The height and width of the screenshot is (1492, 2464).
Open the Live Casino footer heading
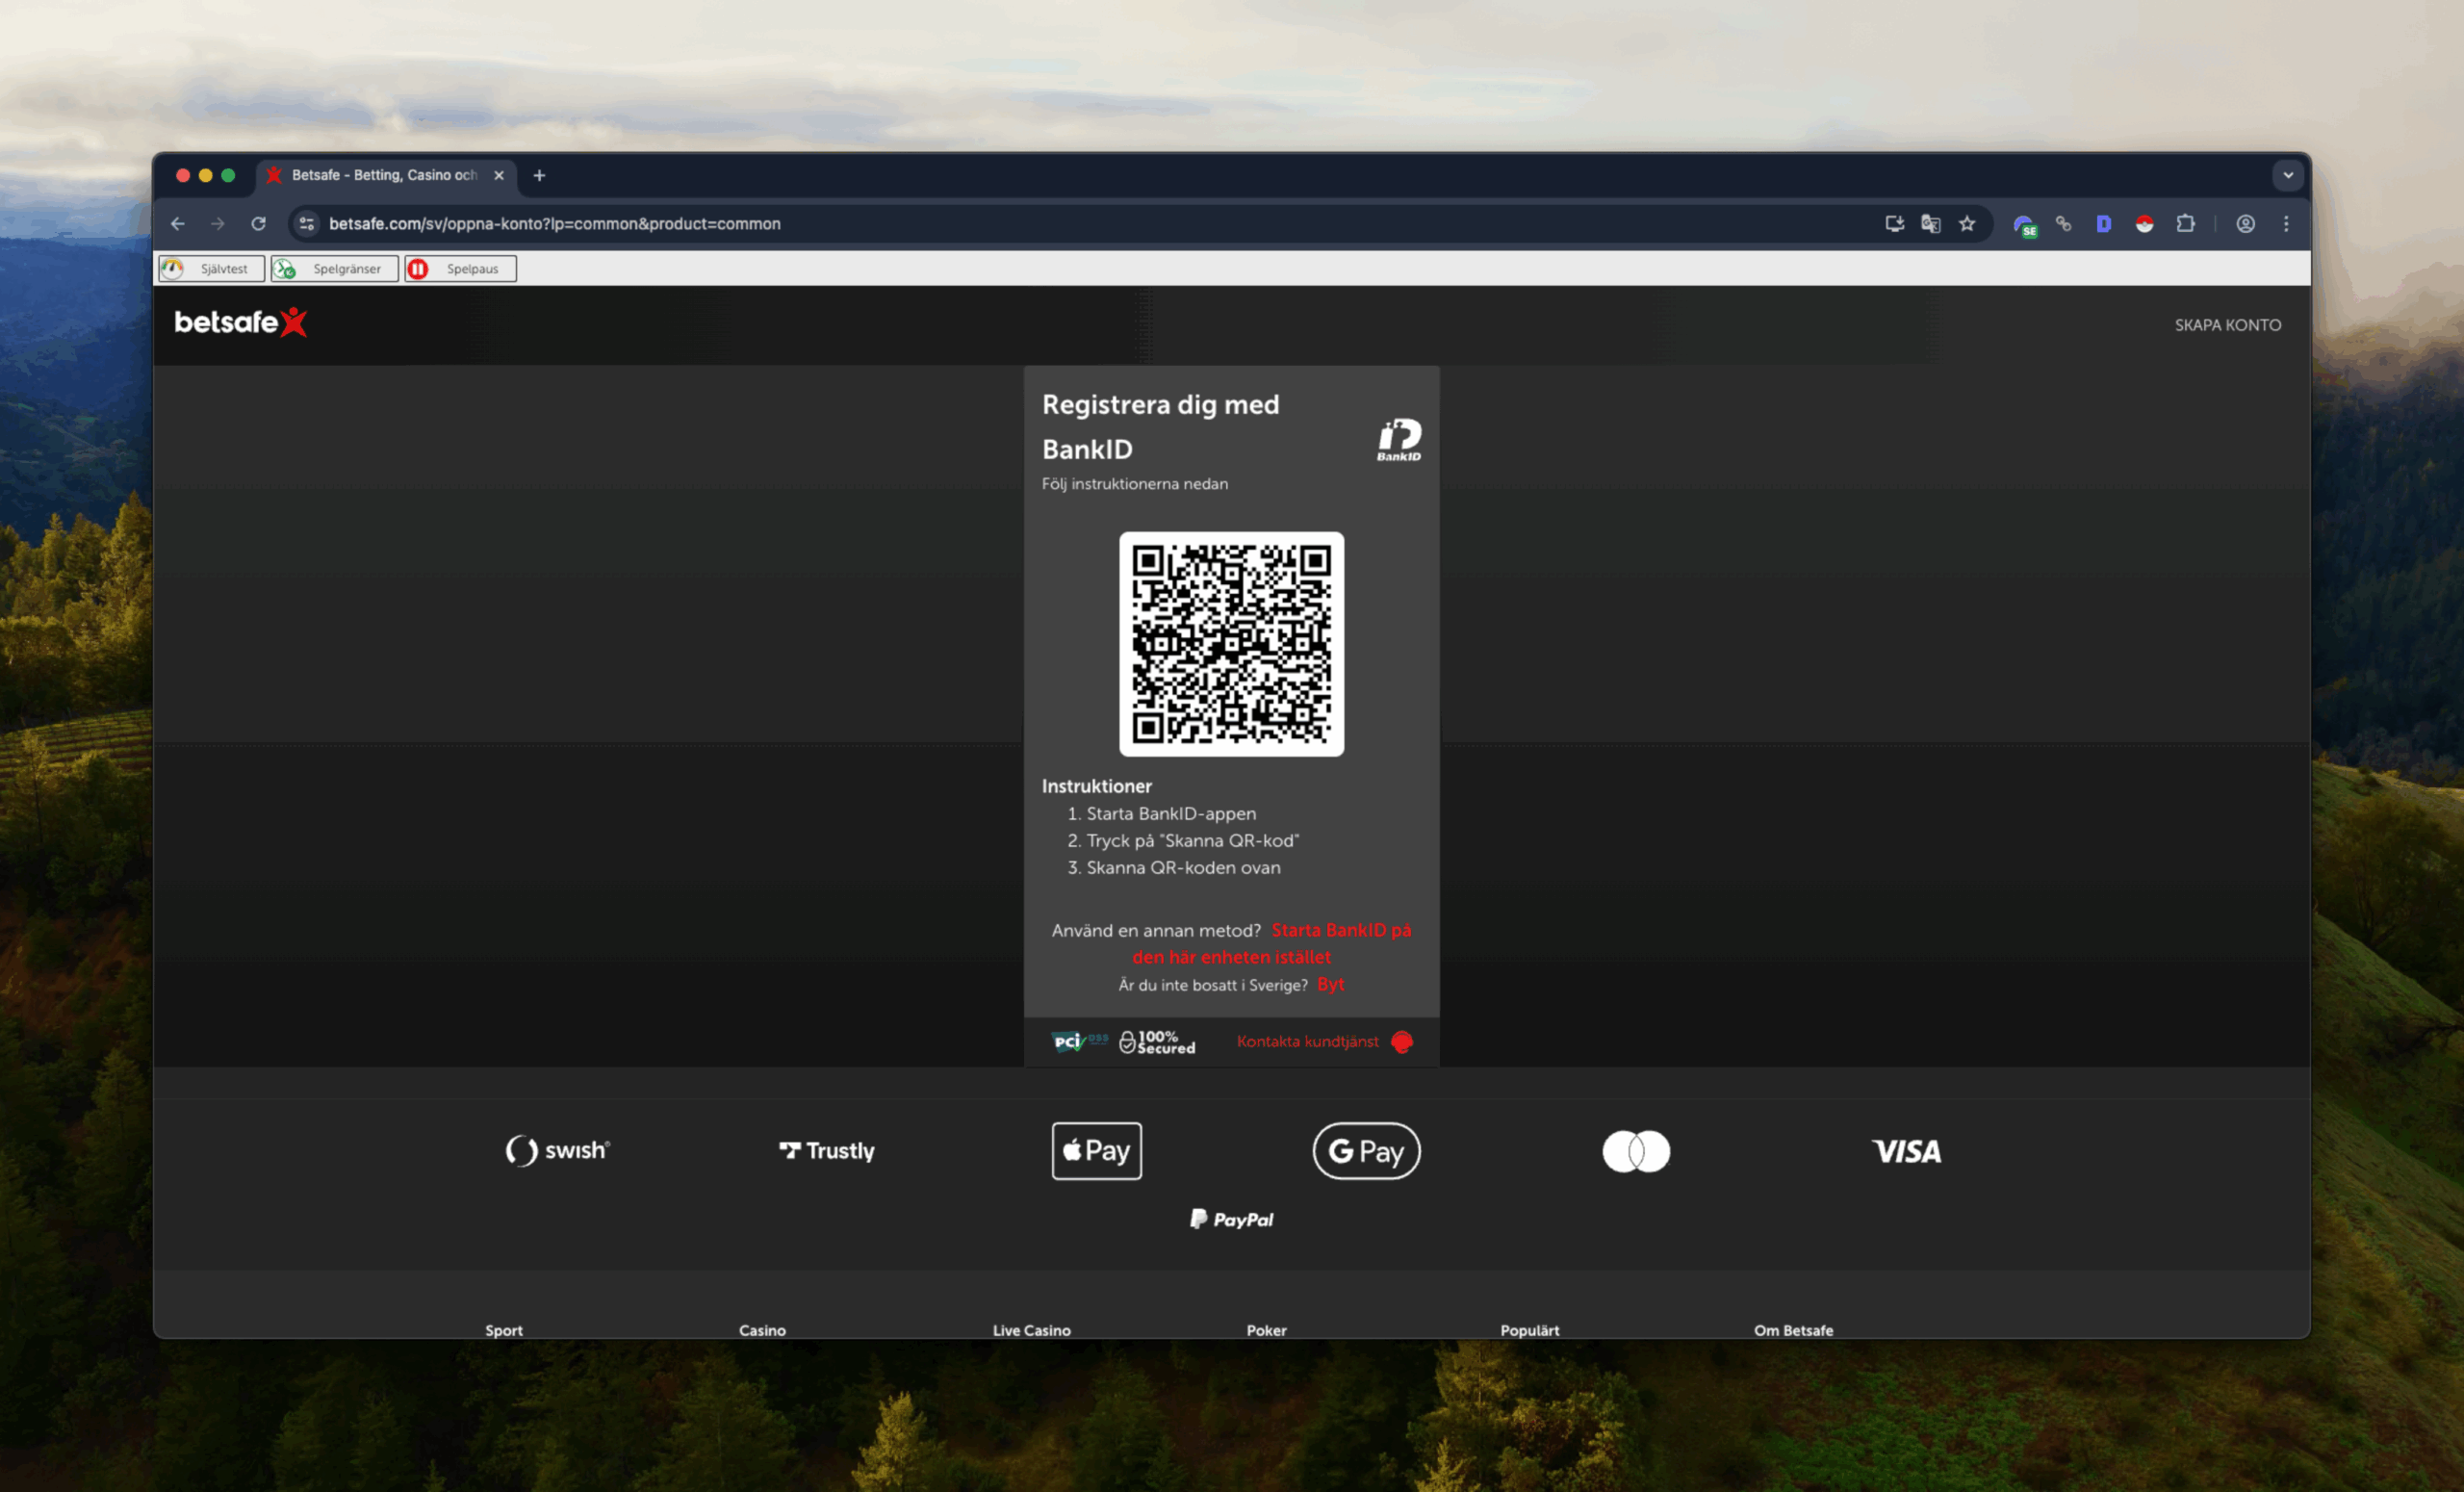tap(1031, 1330)
